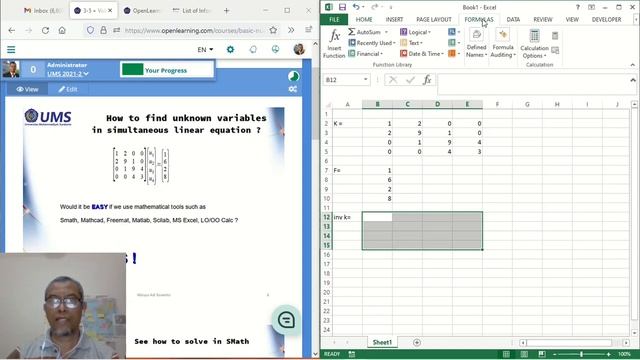
Task: Open a new browser tab
Action: (x=227, y=11)
